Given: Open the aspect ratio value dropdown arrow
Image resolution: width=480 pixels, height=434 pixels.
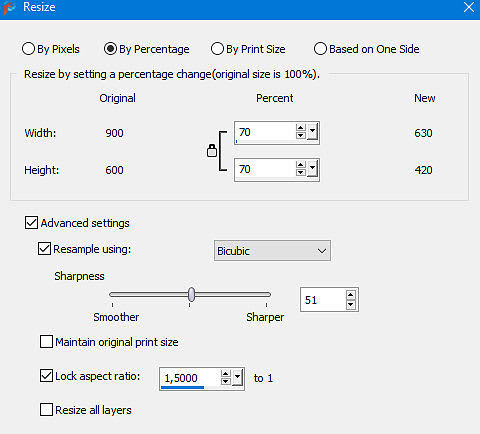Looking at the screenshot, I should (x=237, y=378).
